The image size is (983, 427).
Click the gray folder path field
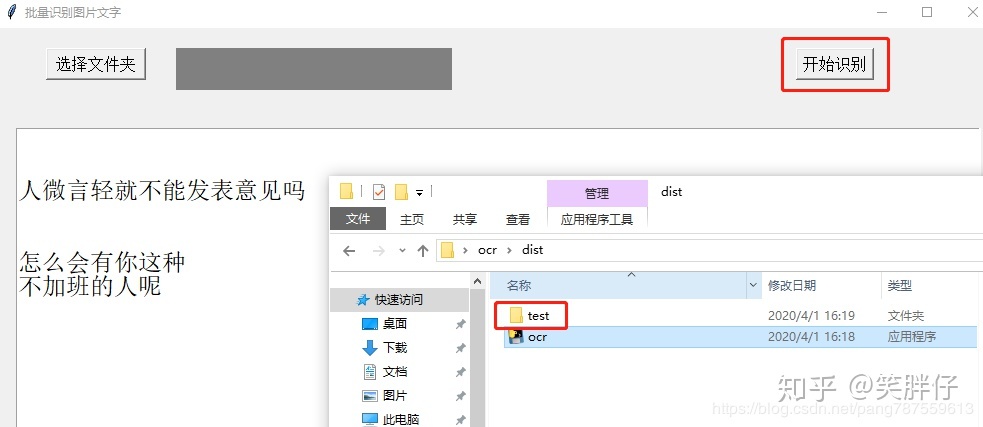[313, 69]
